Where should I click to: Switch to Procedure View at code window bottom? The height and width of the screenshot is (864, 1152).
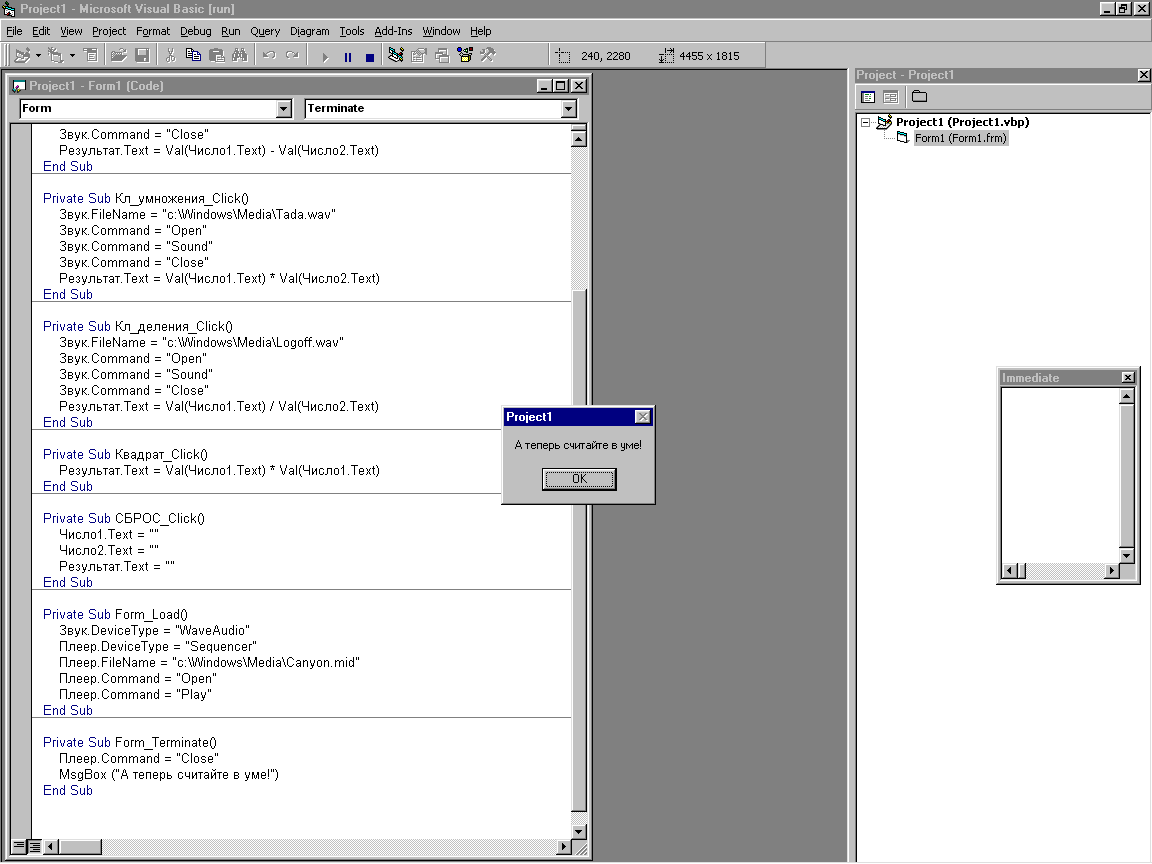coord(19,846)
